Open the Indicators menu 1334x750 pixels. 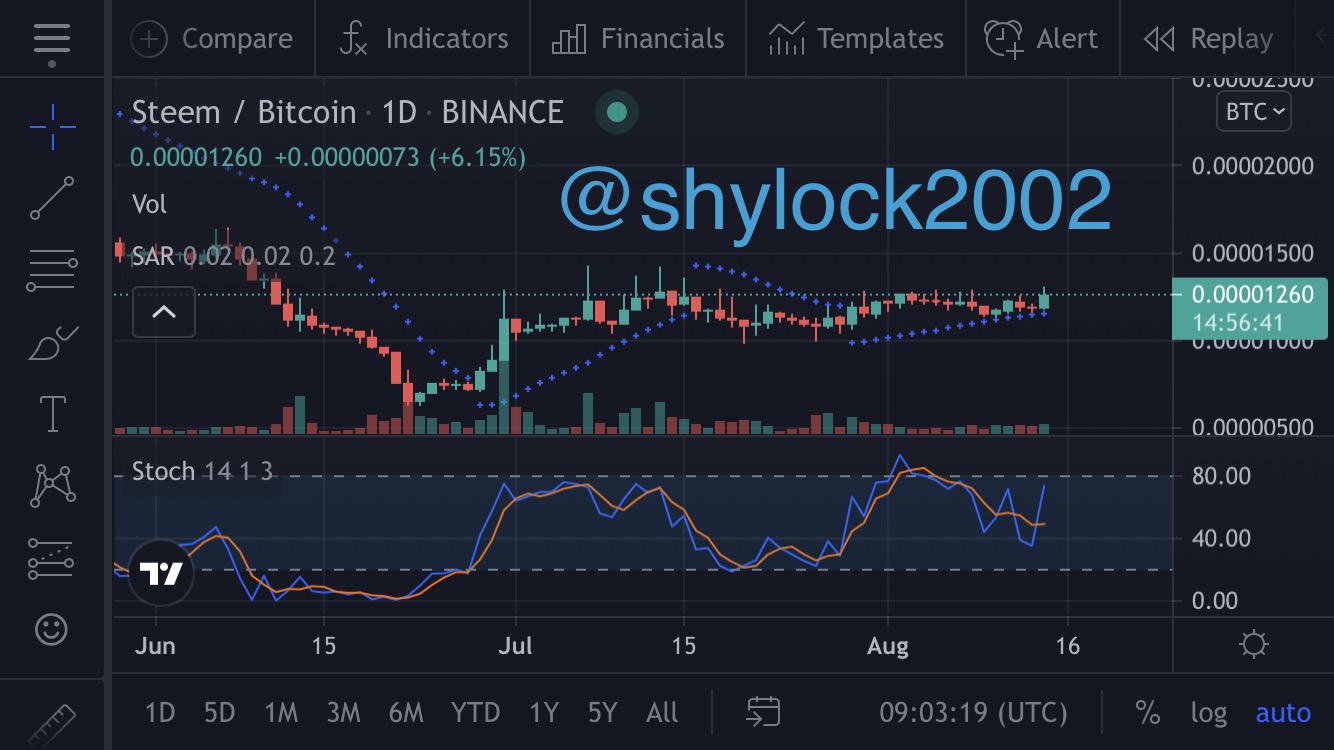click(x=424, y=39)
